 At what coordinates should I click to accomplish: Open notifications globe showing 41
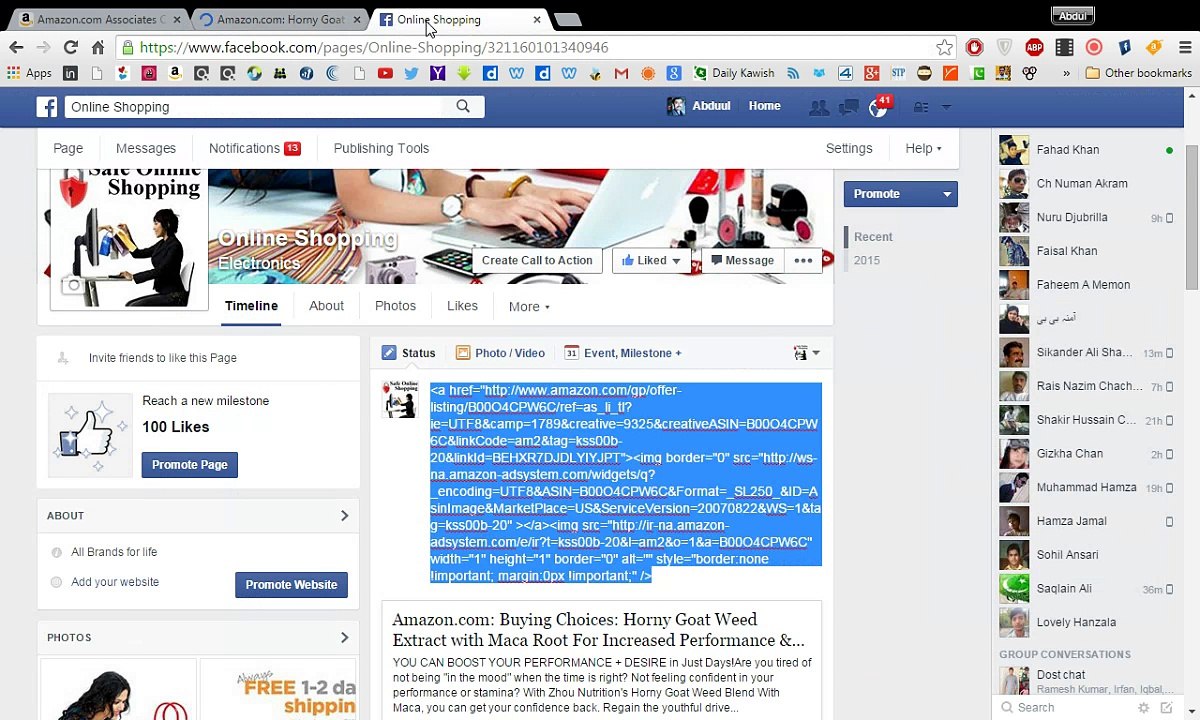tap(878, 107)
